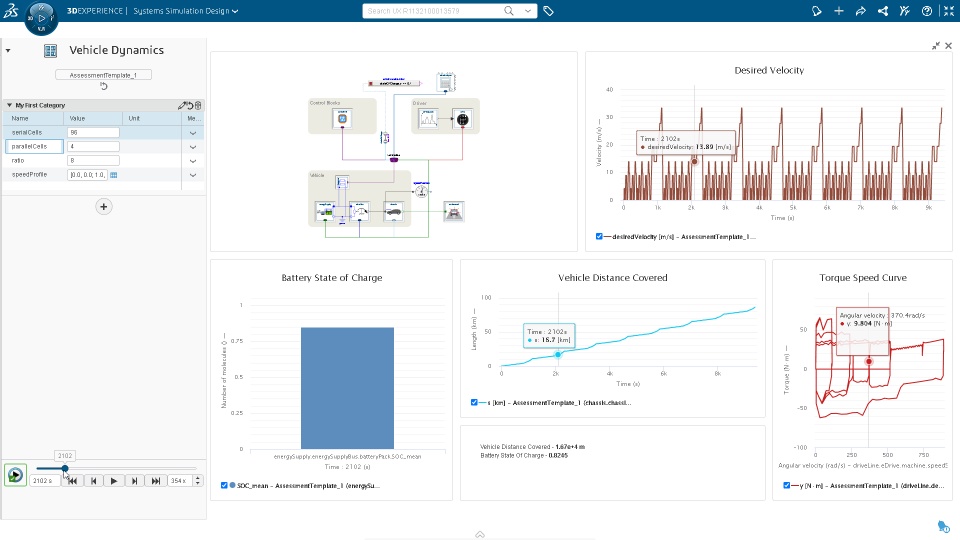Expand the search options chevron
This screenshot has width=960, height=540.
tap(527, 11)
